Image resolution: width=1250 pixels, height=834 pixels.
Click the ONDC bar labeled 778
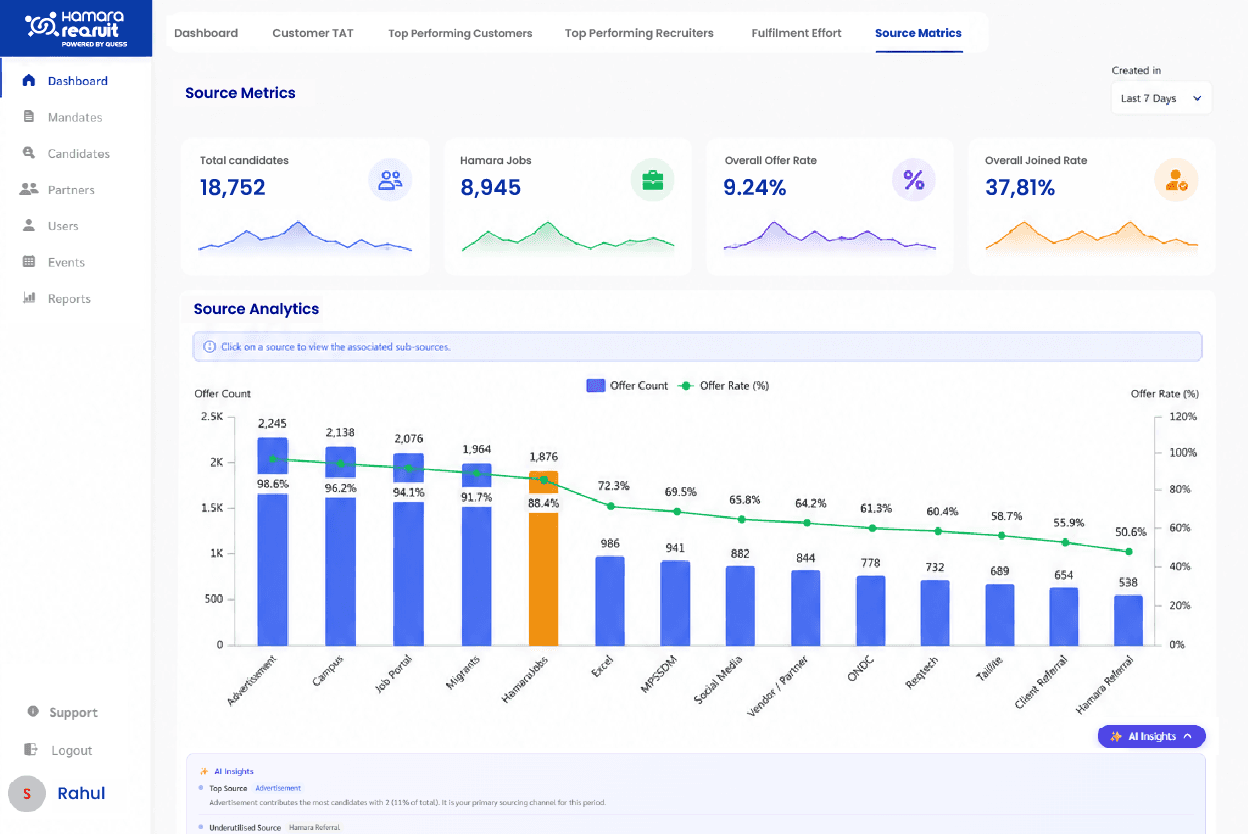tap(871, 610)
